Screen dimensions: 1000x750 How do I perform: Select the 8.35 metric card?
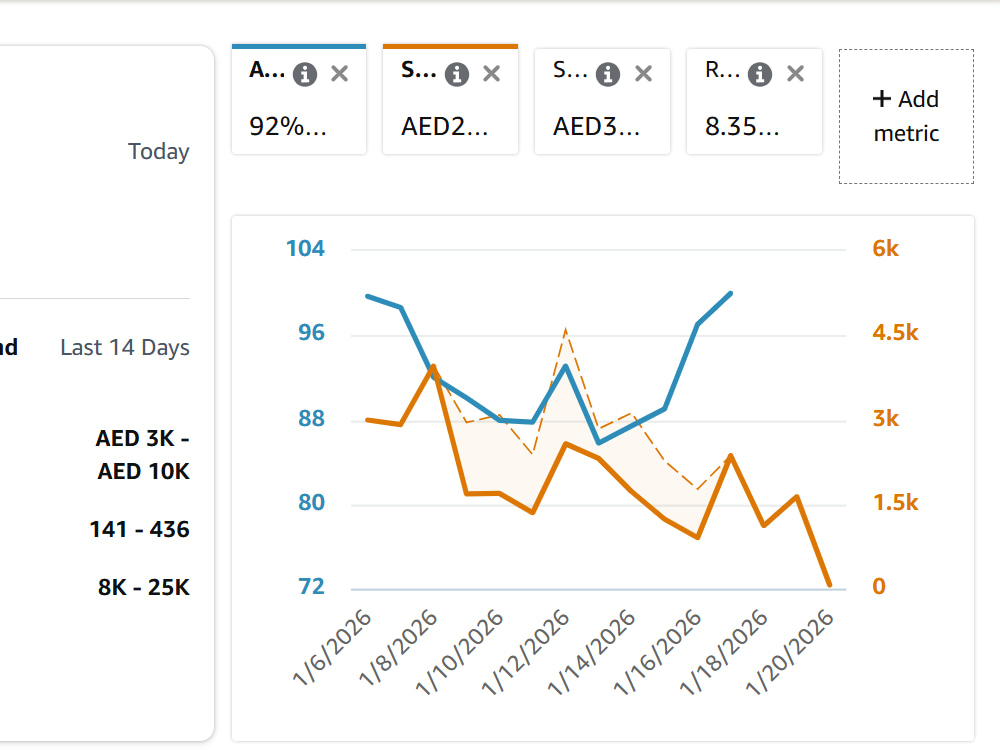(754, 101)
